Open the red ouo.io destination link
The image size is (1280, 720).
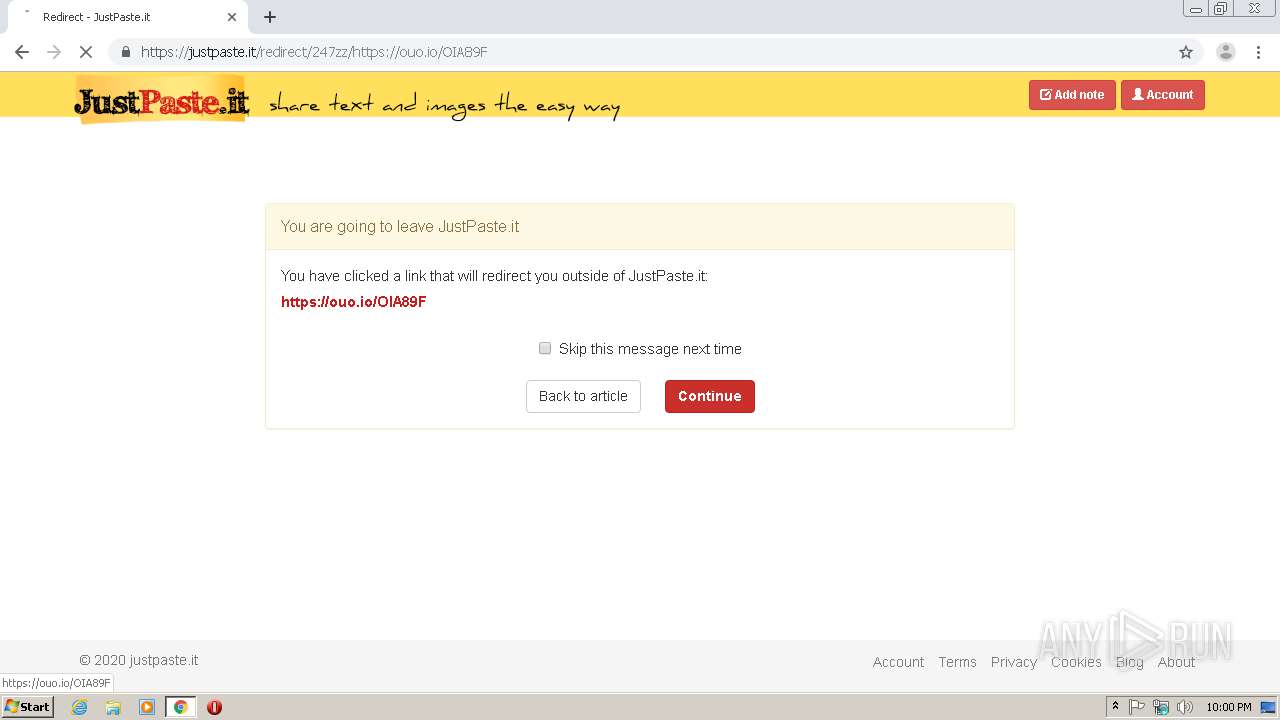tap(354, 302)
